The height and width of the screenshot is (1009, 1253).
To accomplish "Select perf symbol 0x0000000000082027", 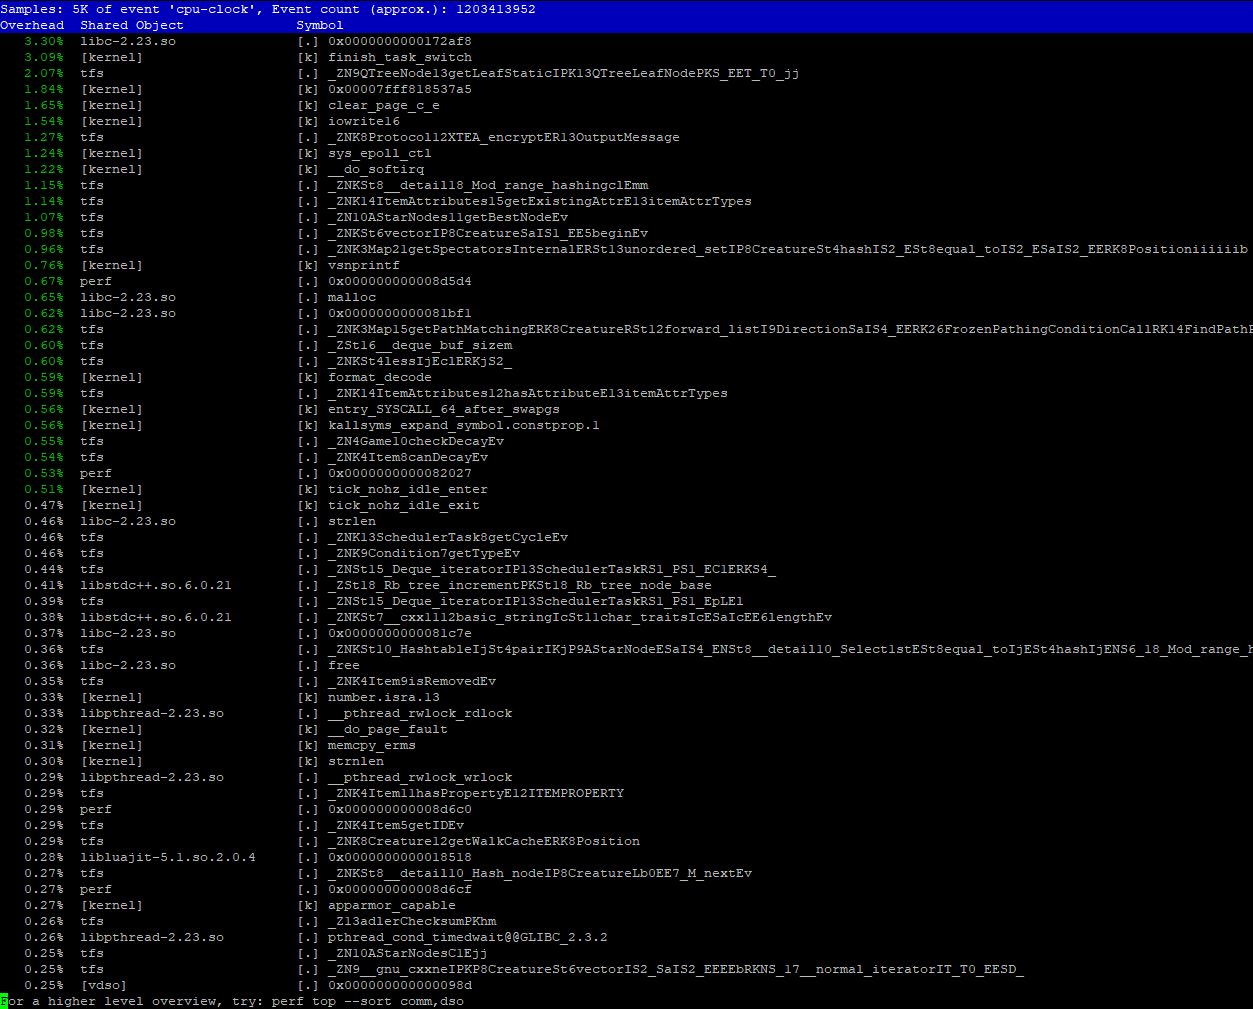I will point(400,473).
